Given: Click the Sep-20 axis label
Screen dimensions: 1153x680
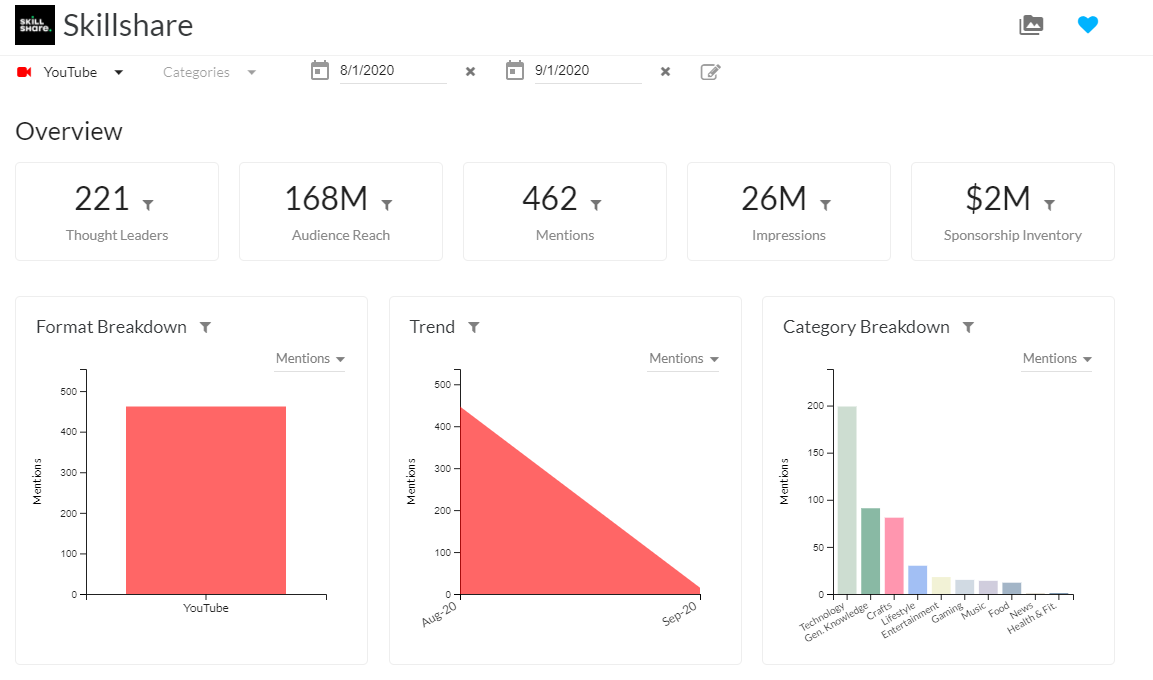Looking at the screenshot, I should (x=679, y=614).
